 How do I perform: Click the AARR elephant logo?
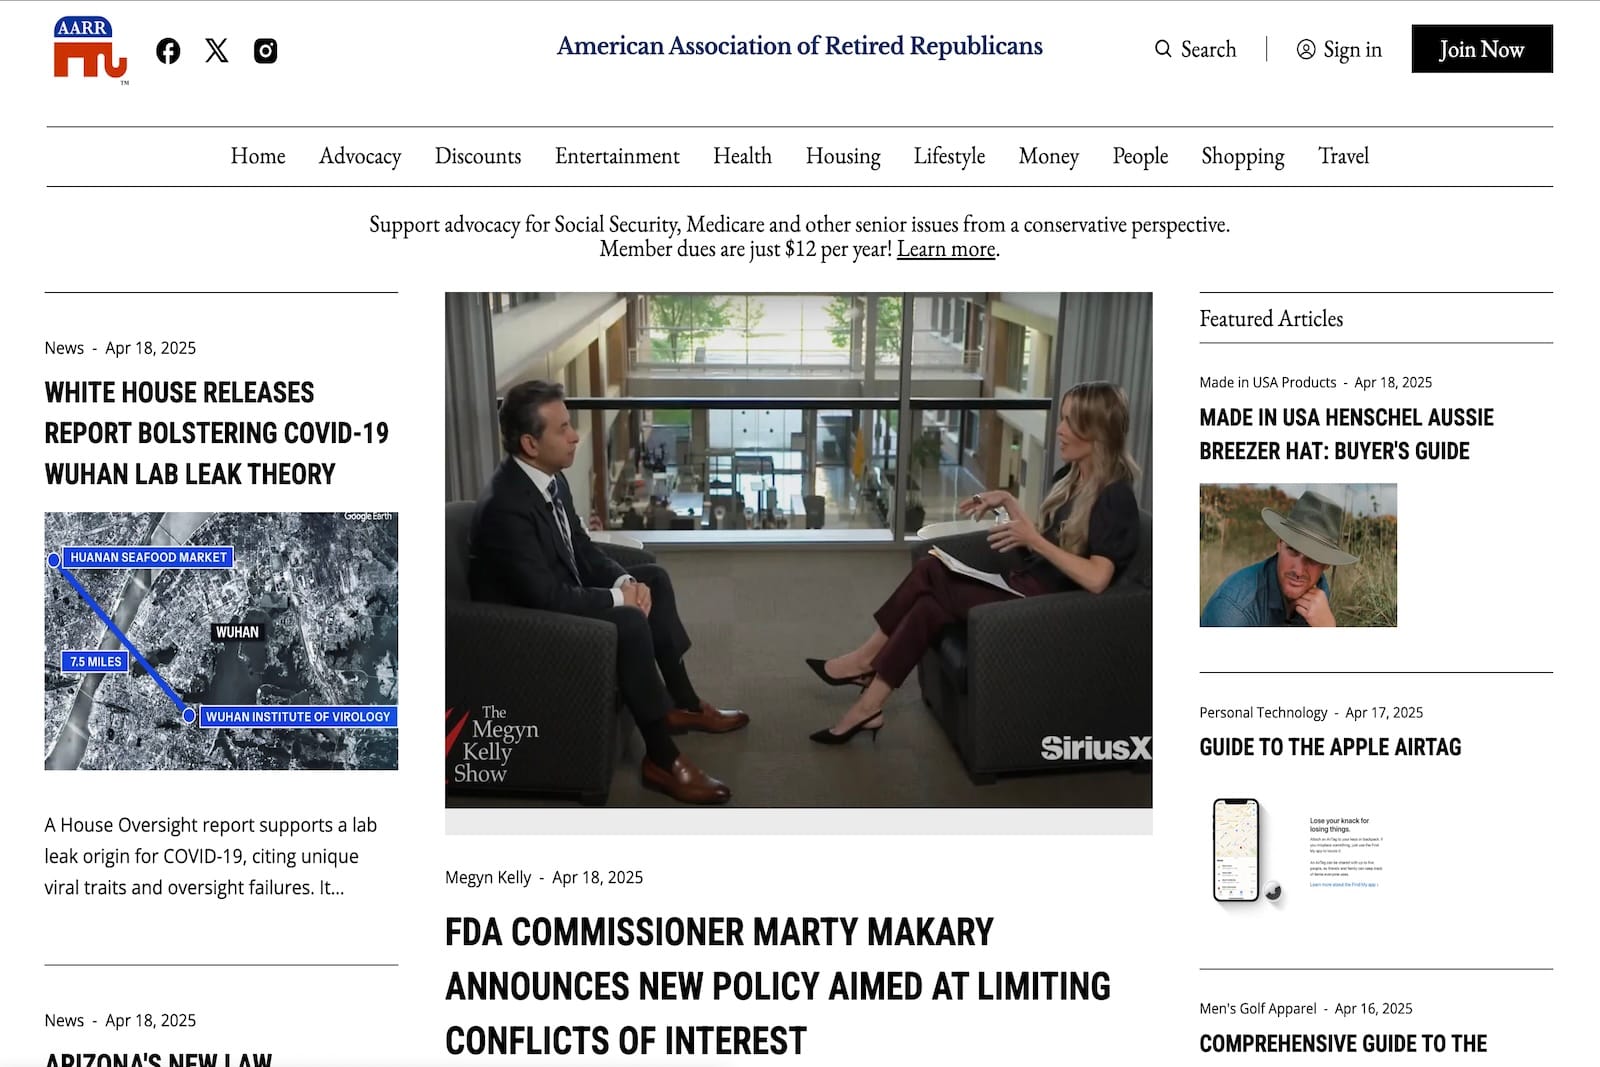click(88, 47)
